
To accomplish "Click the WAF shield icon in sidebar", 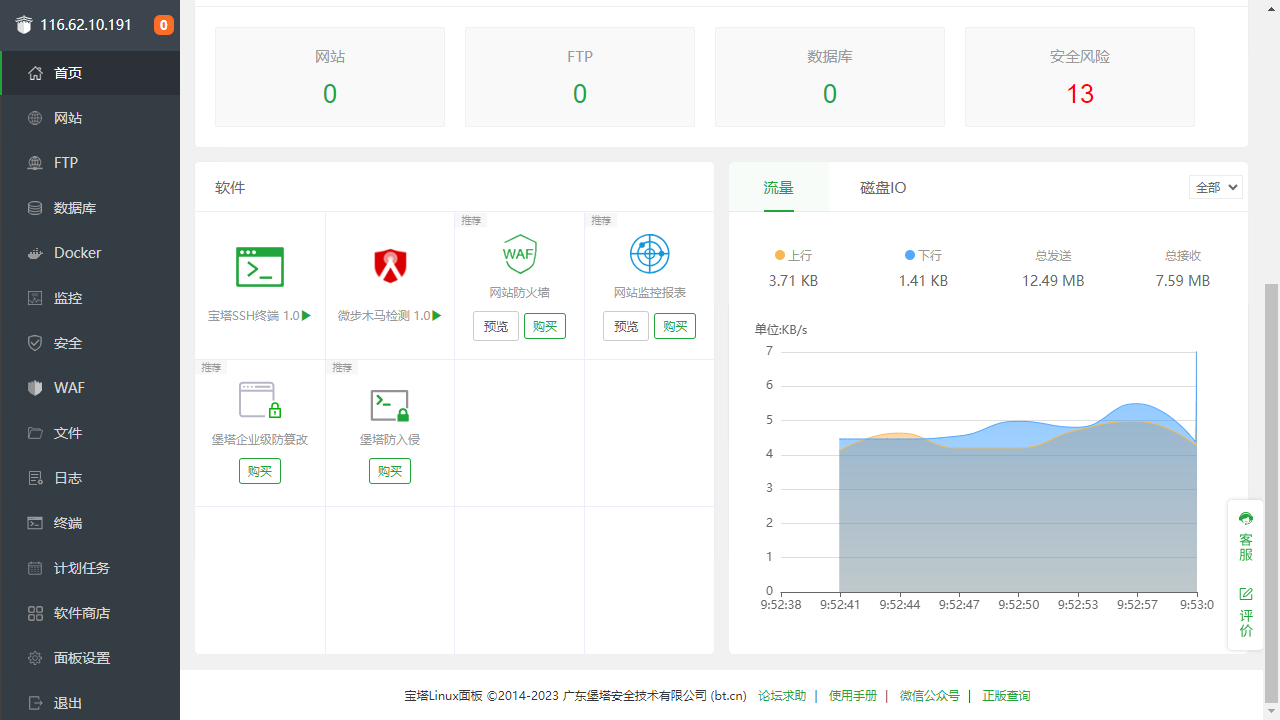I will (x=35, y=388).
